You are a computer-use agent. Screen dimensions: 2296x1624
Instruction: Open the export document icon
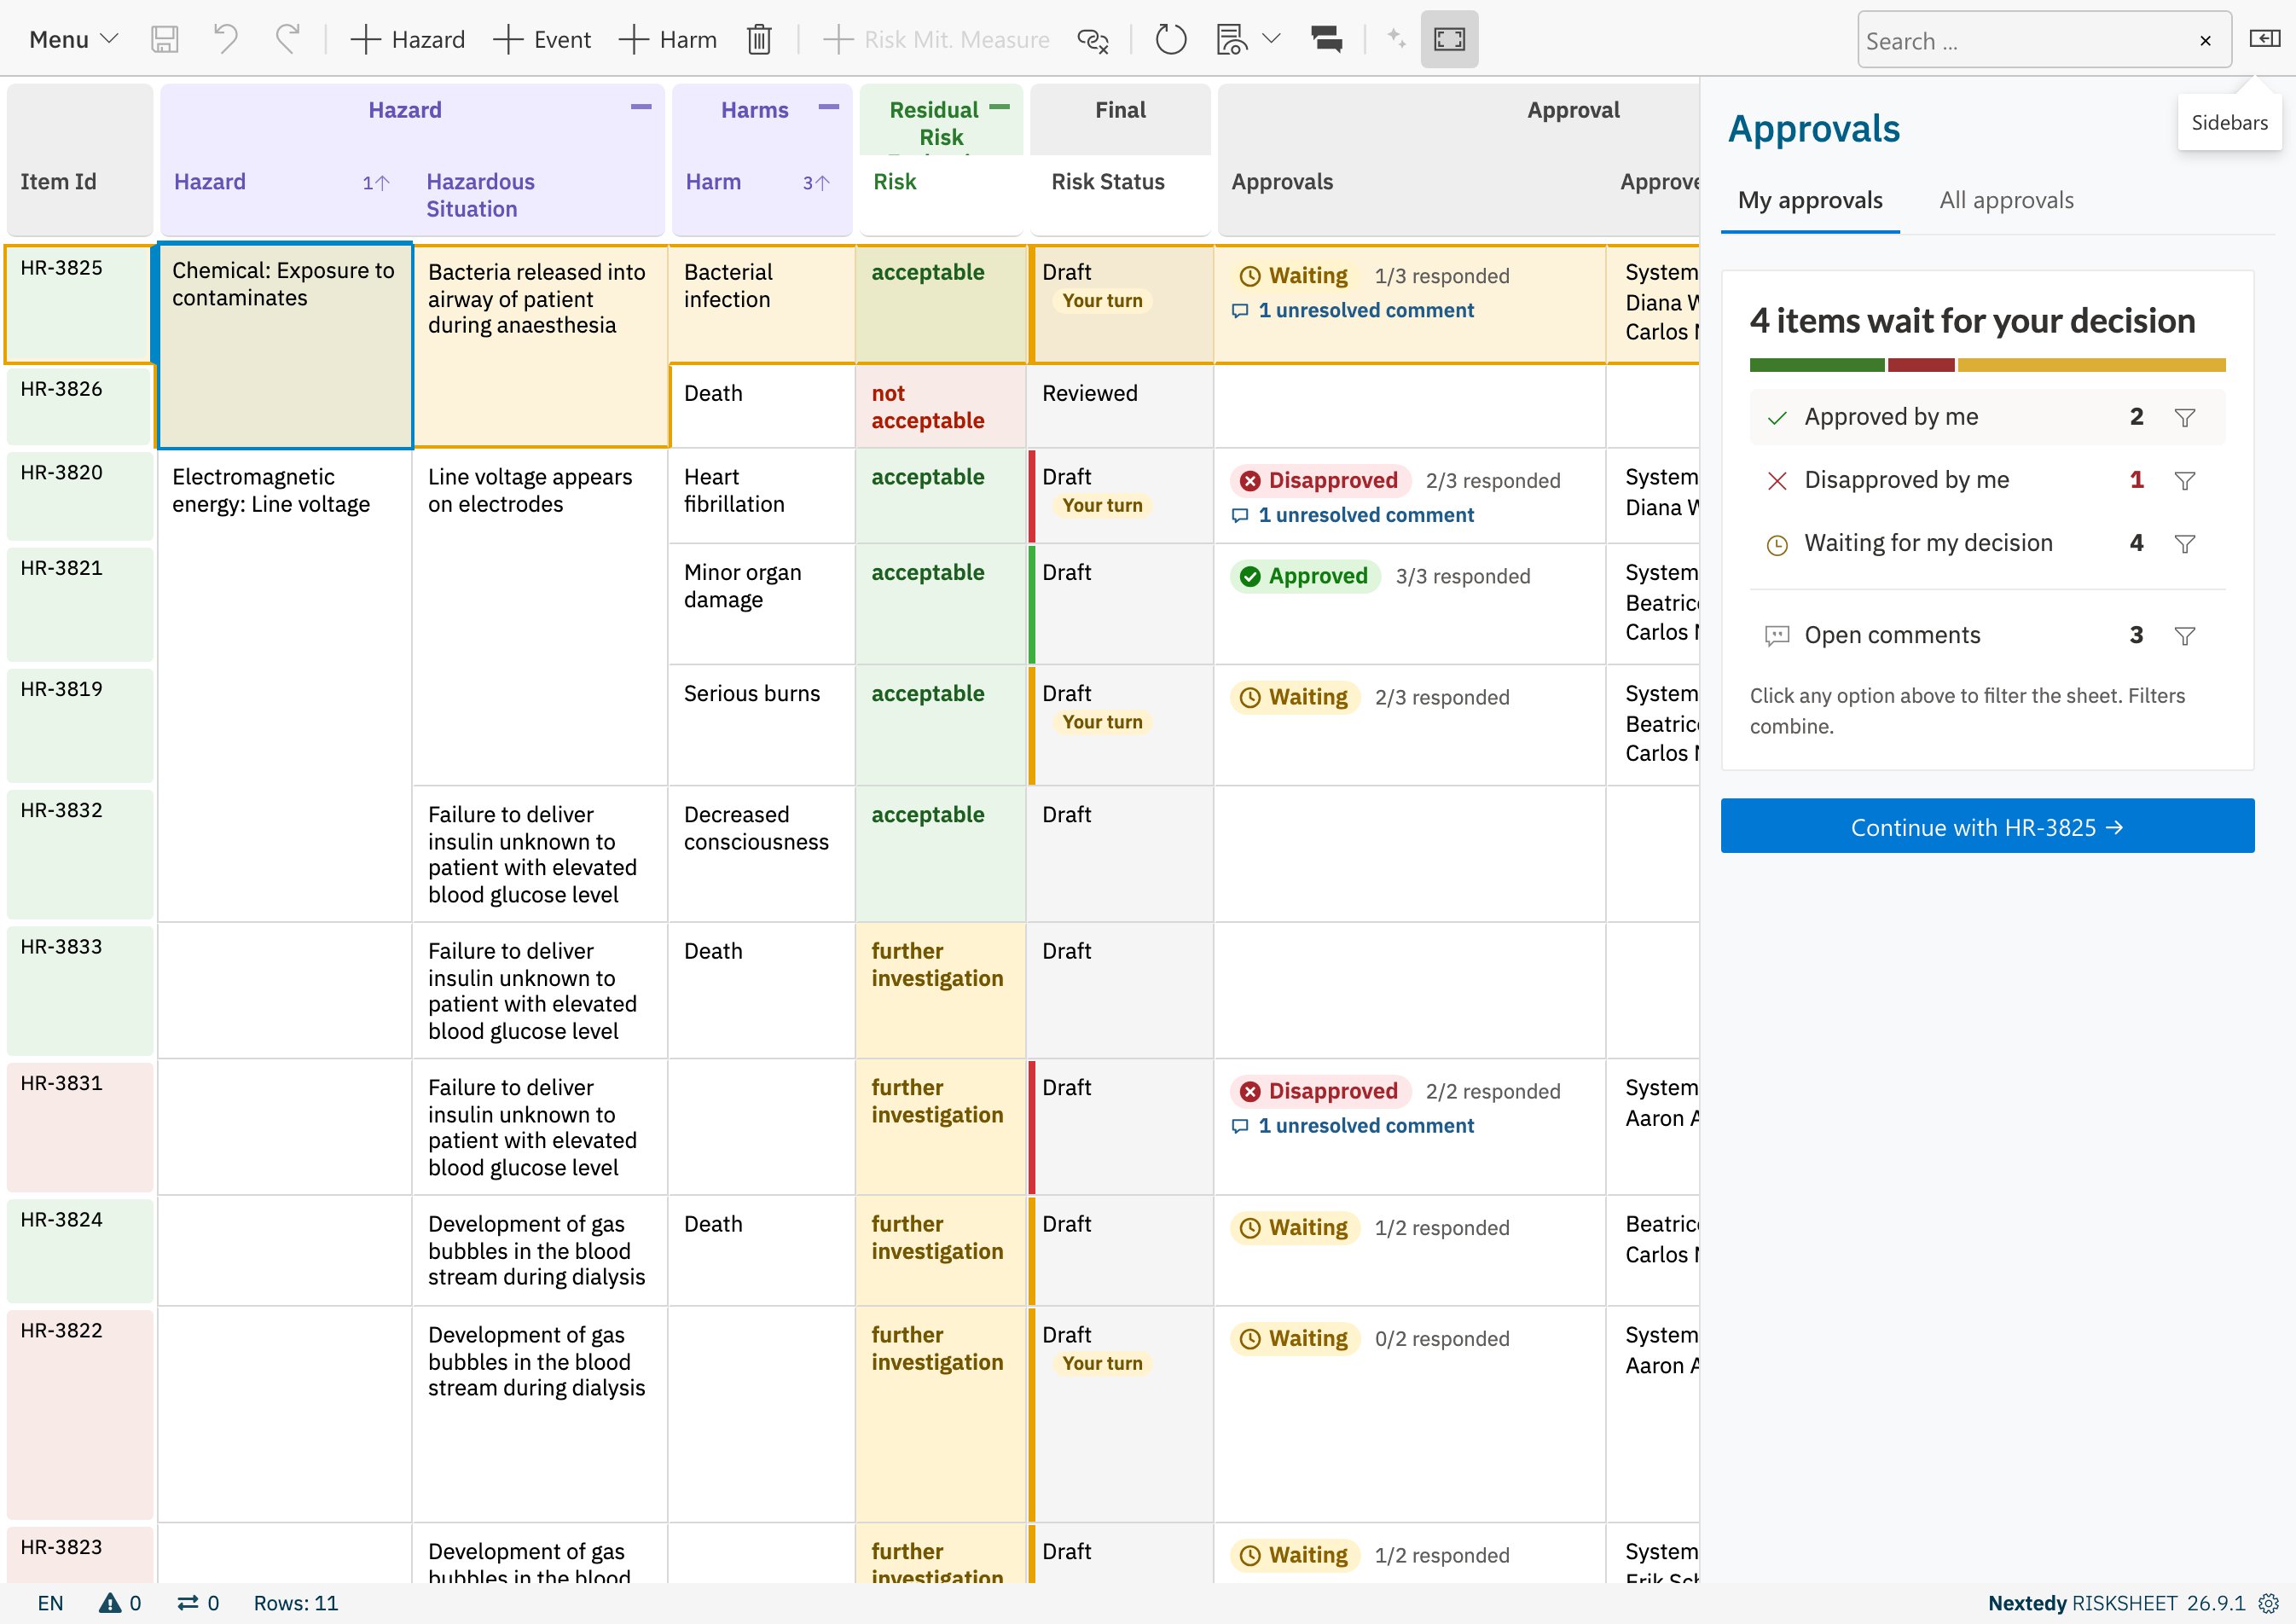click(x=1231, y=40)
